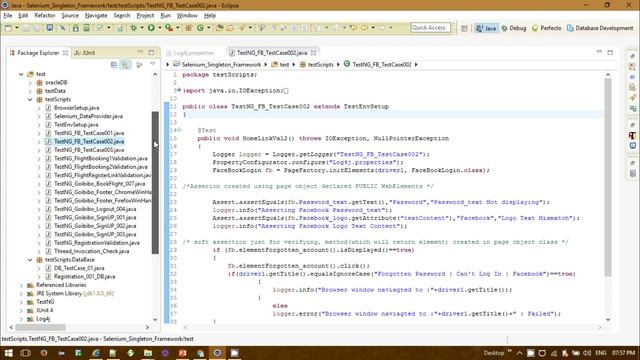Close the TestNG_FB_TestCase002.java editor tab
640x360 pixels.
(x=313, y=53)
